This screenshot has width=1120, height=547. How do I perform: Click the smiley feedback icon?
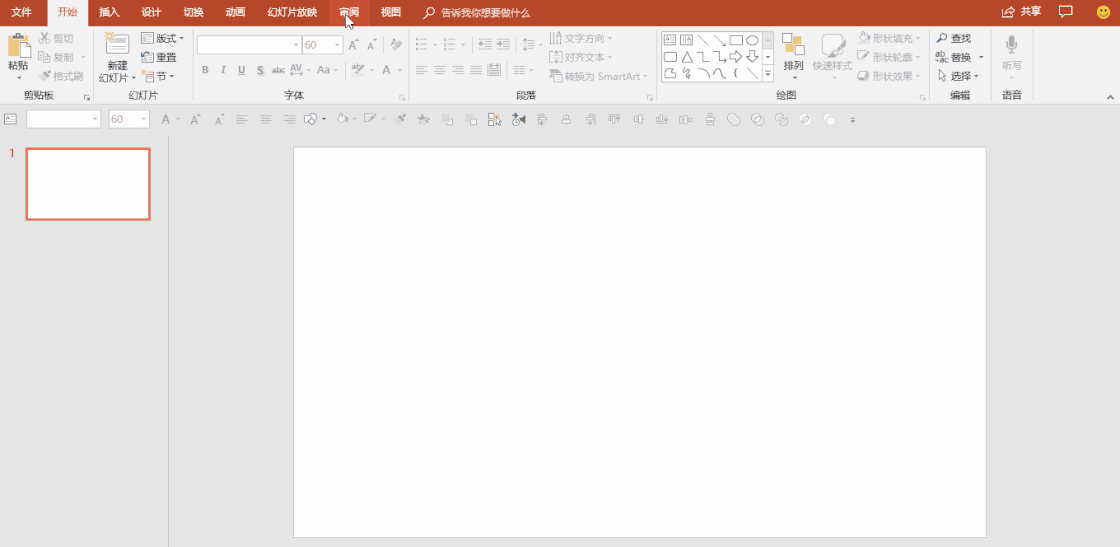pyautogui.click(x=1104, y=12)
